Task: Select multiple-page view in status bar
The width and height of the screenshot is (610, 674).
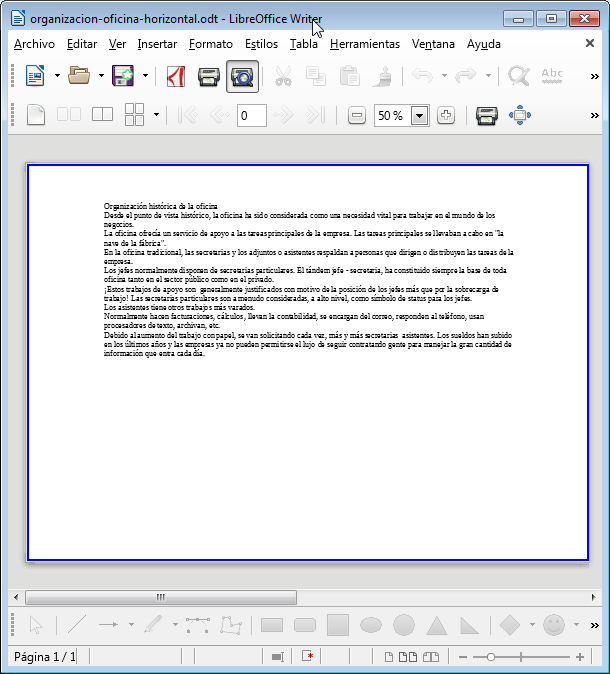Action: (x=408, y=657)
